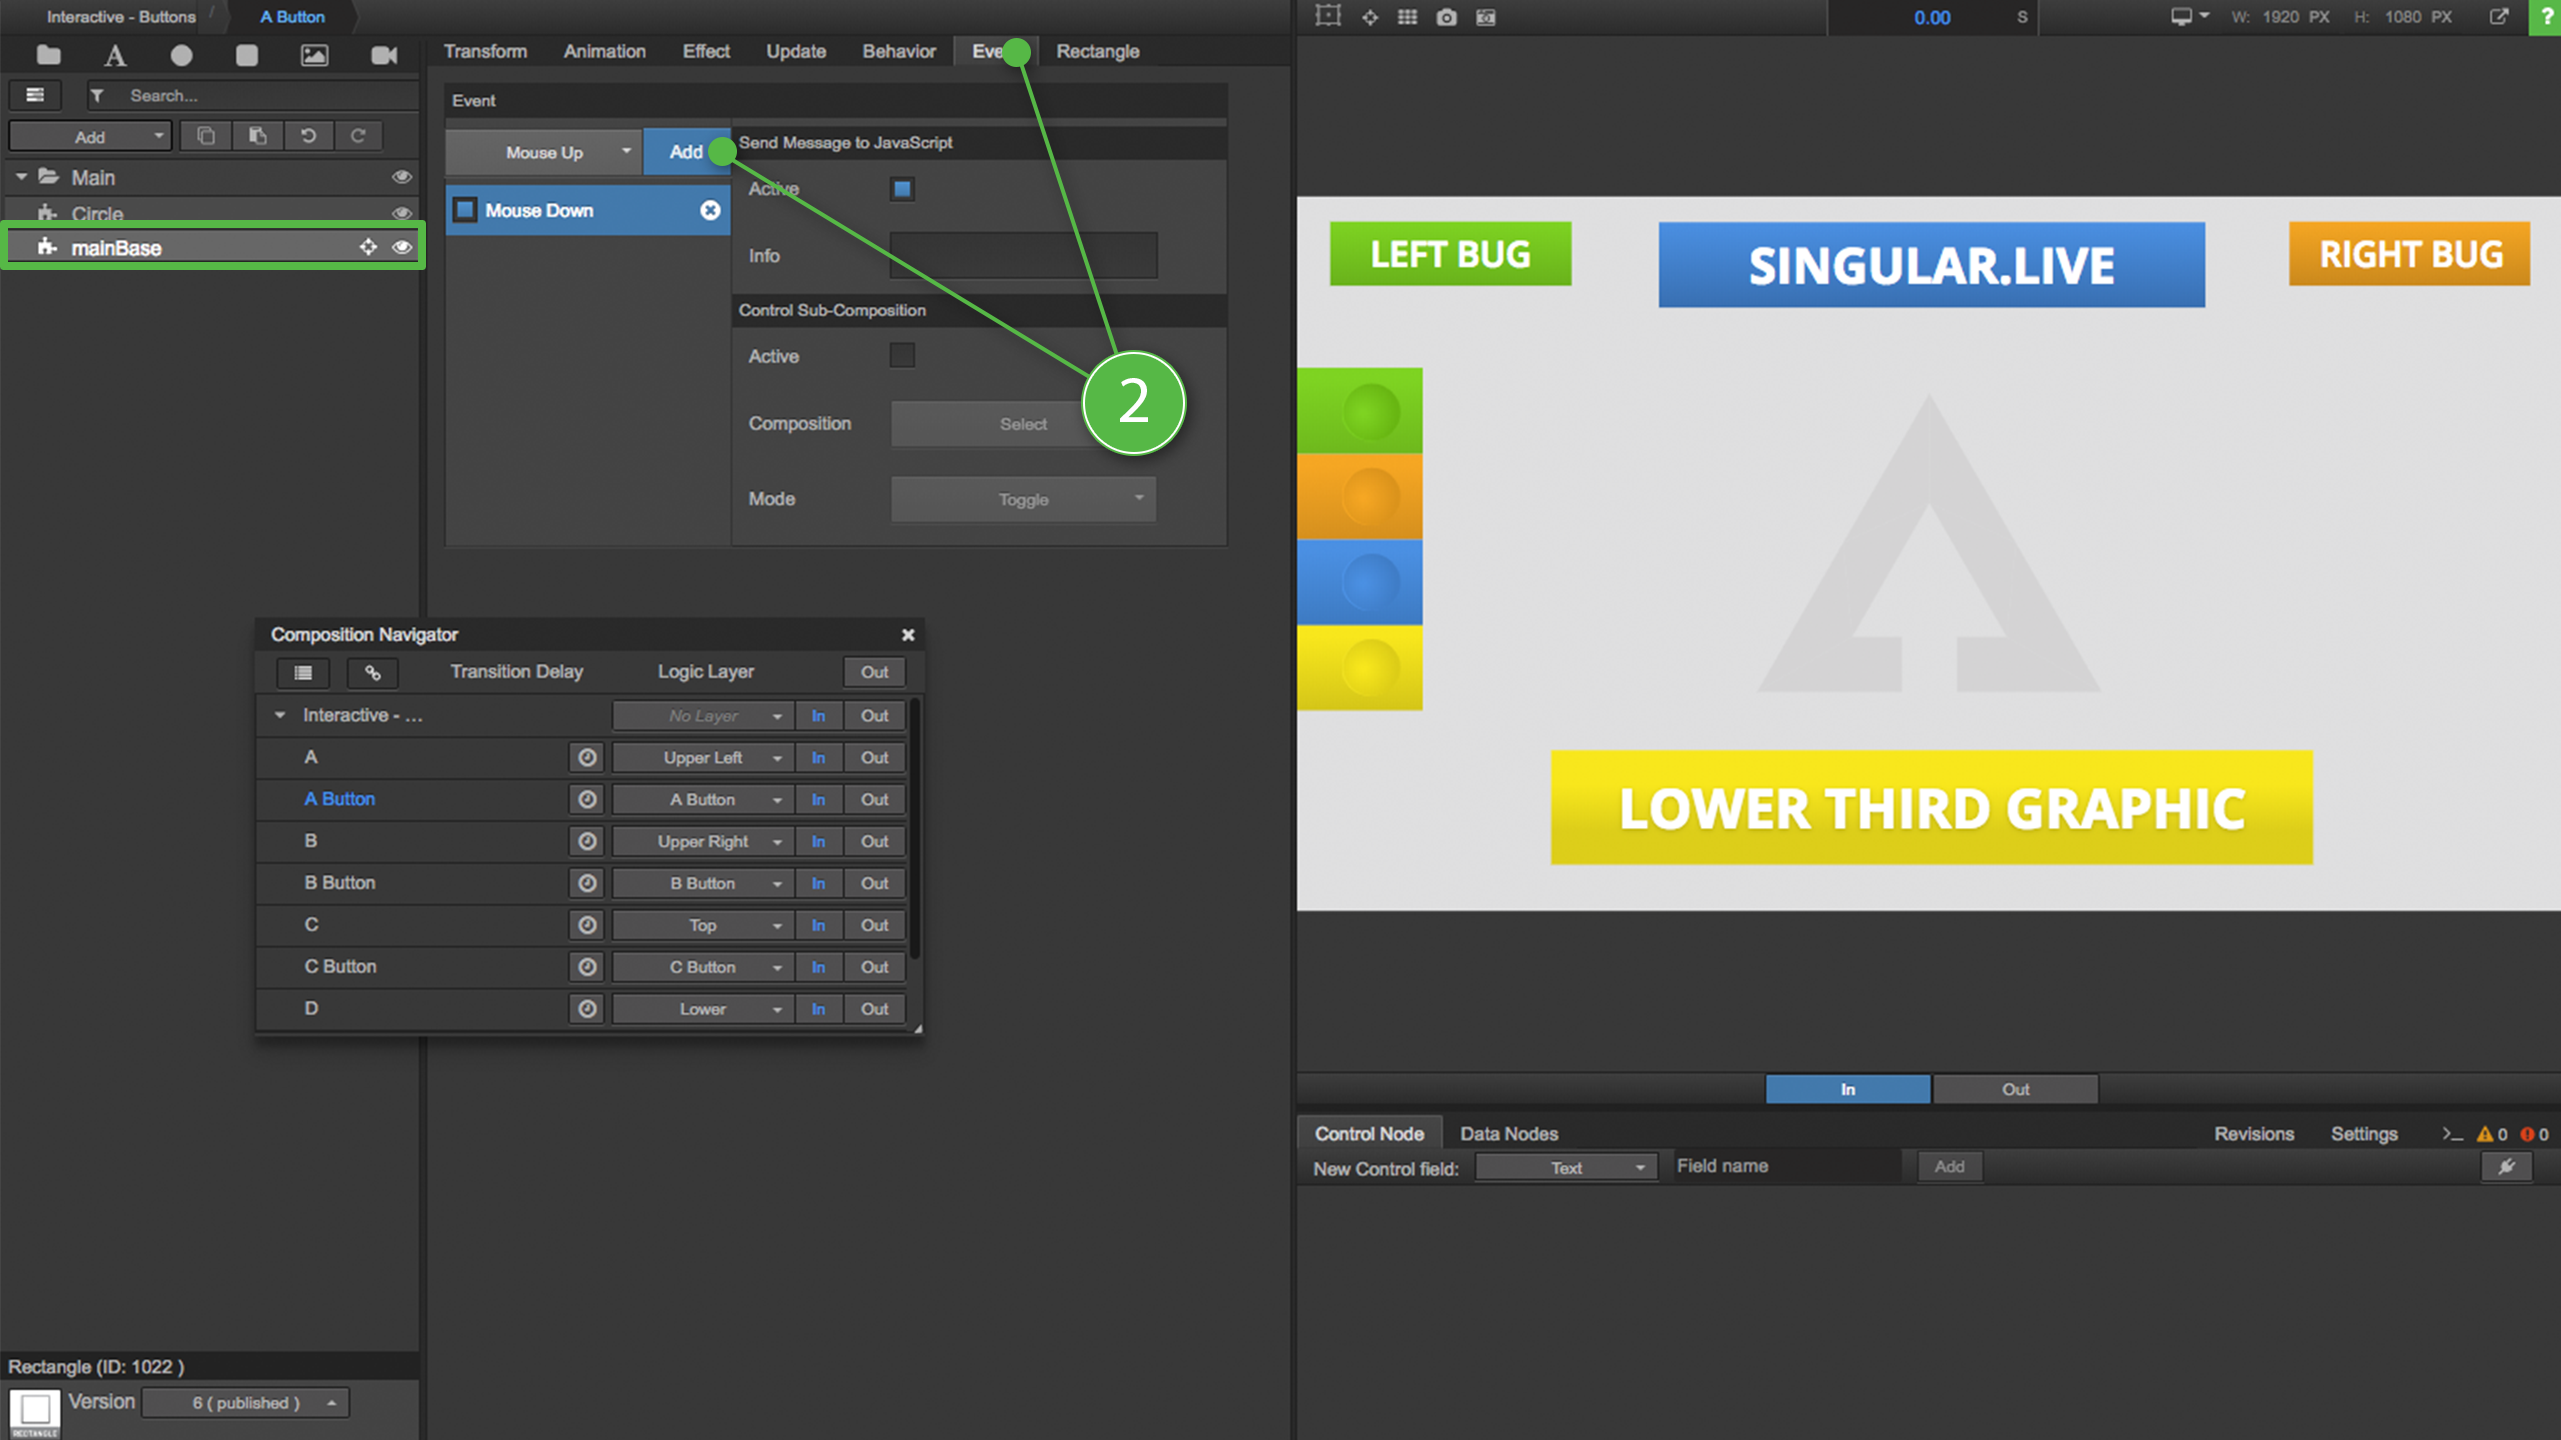Open Upper Right logic layer dropdown
The image size is (2561, 1440).
[x=703, y=841]
